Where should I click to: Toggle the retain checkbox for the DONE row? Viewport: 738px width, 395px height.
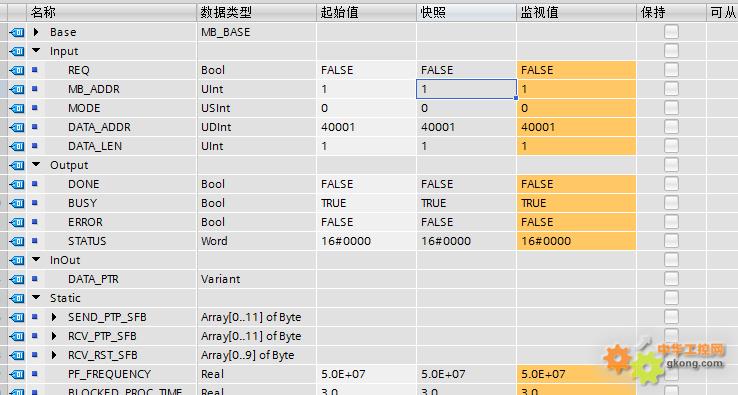[x=672, y=184]
